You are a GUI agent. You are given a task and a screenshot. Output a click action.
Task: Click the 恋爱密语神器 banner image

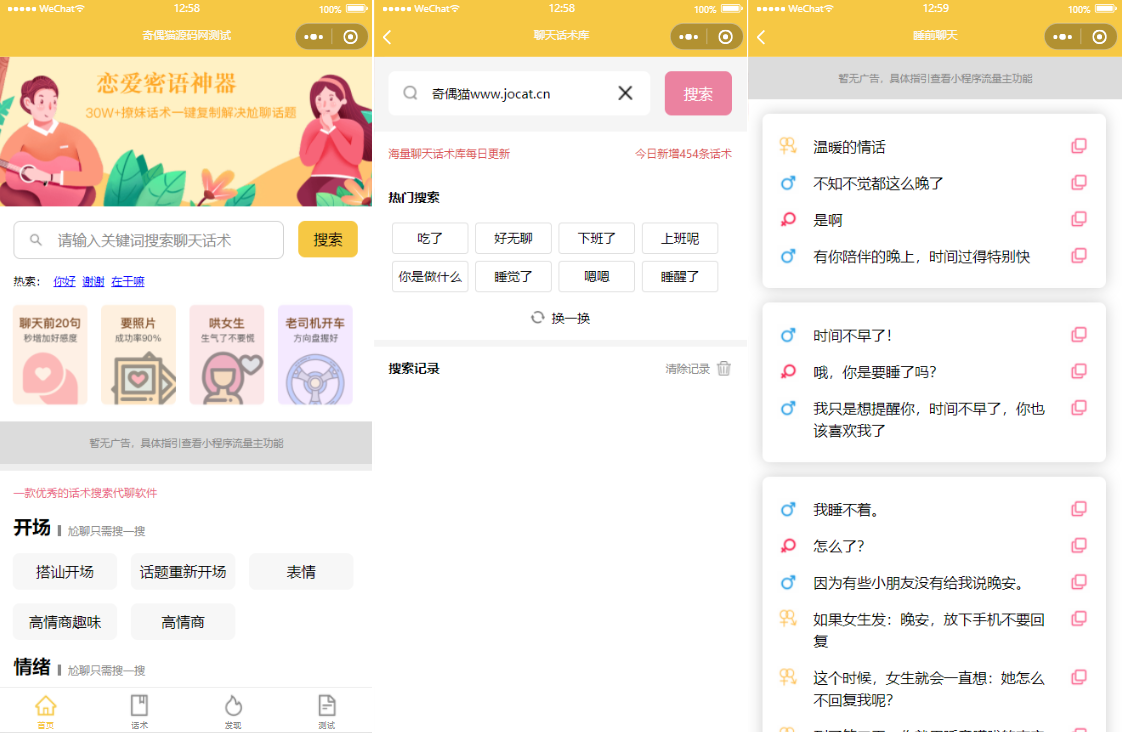[x=186, y=132]
